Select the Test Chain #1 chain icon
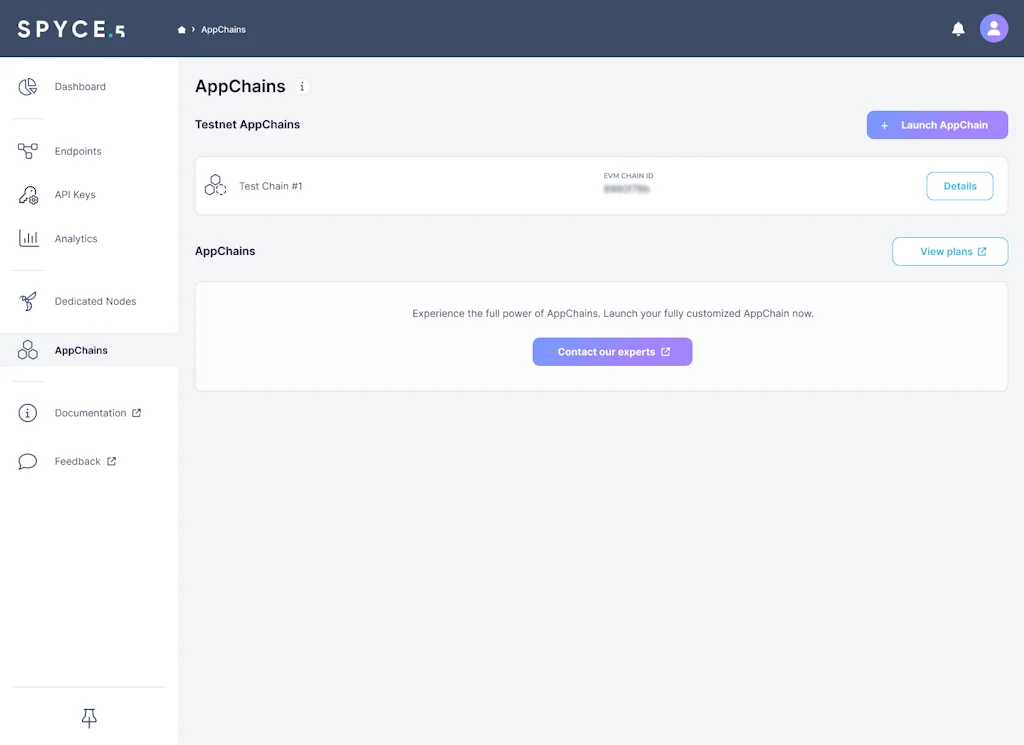The height and width of the screenshot is (745, 1024). tap(215, 185)
